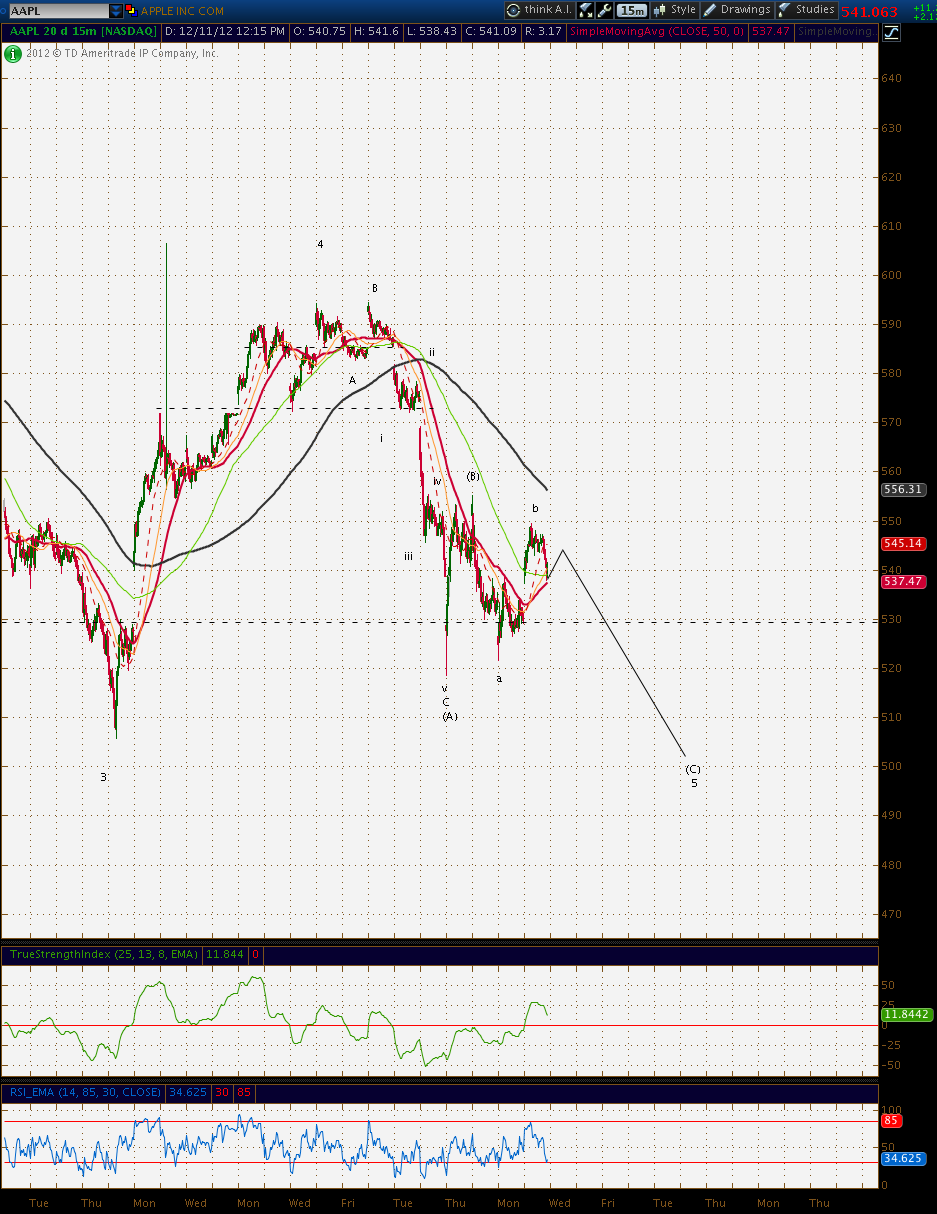
Task: Click the red 545.14 price bubble
Action: pyautogui.click(x=903, y=543)
